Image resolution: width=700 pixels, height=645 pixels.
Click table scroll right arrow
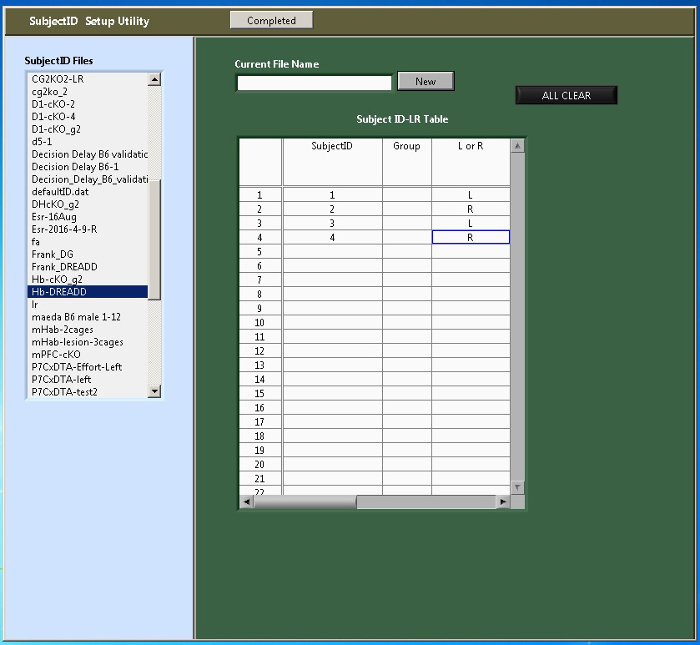[x=503, y=501]
